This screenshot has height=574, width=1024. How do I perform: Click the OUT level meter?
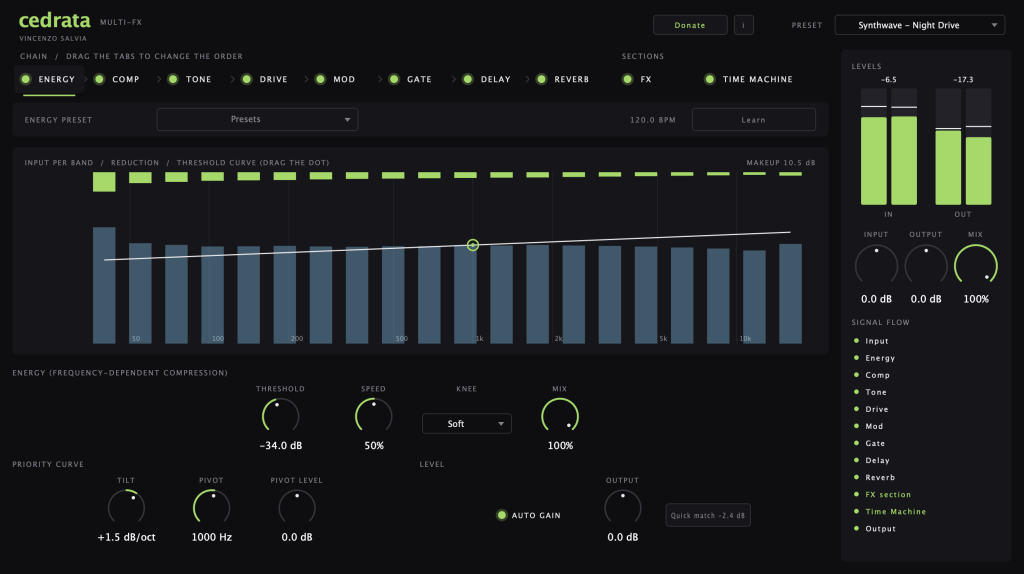click(x=963, y=147)
